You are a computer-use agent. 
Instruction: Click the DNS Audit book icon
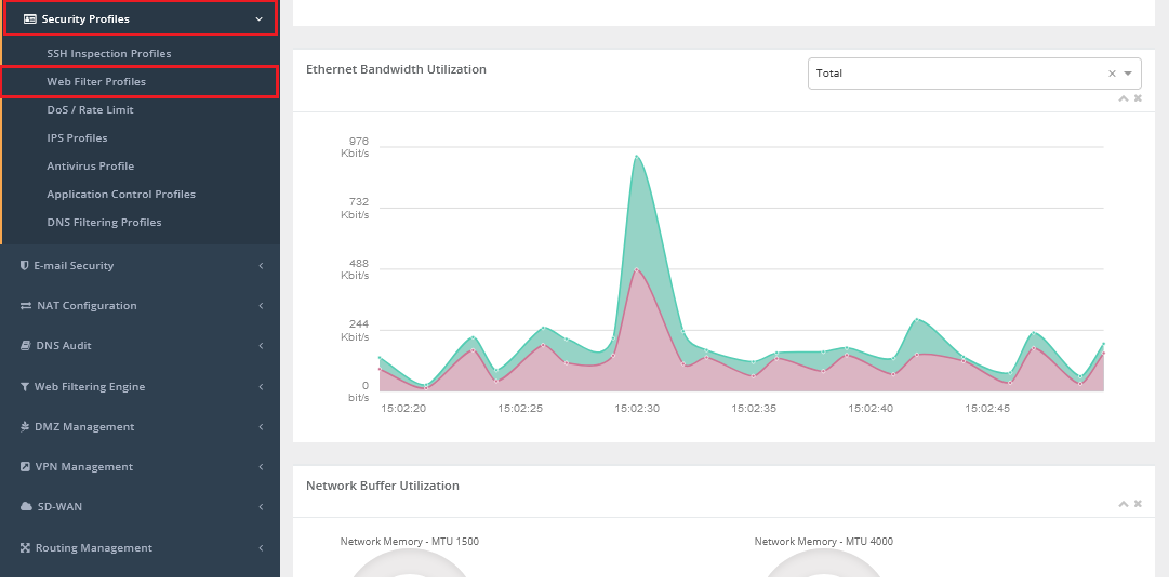[26, 346]
